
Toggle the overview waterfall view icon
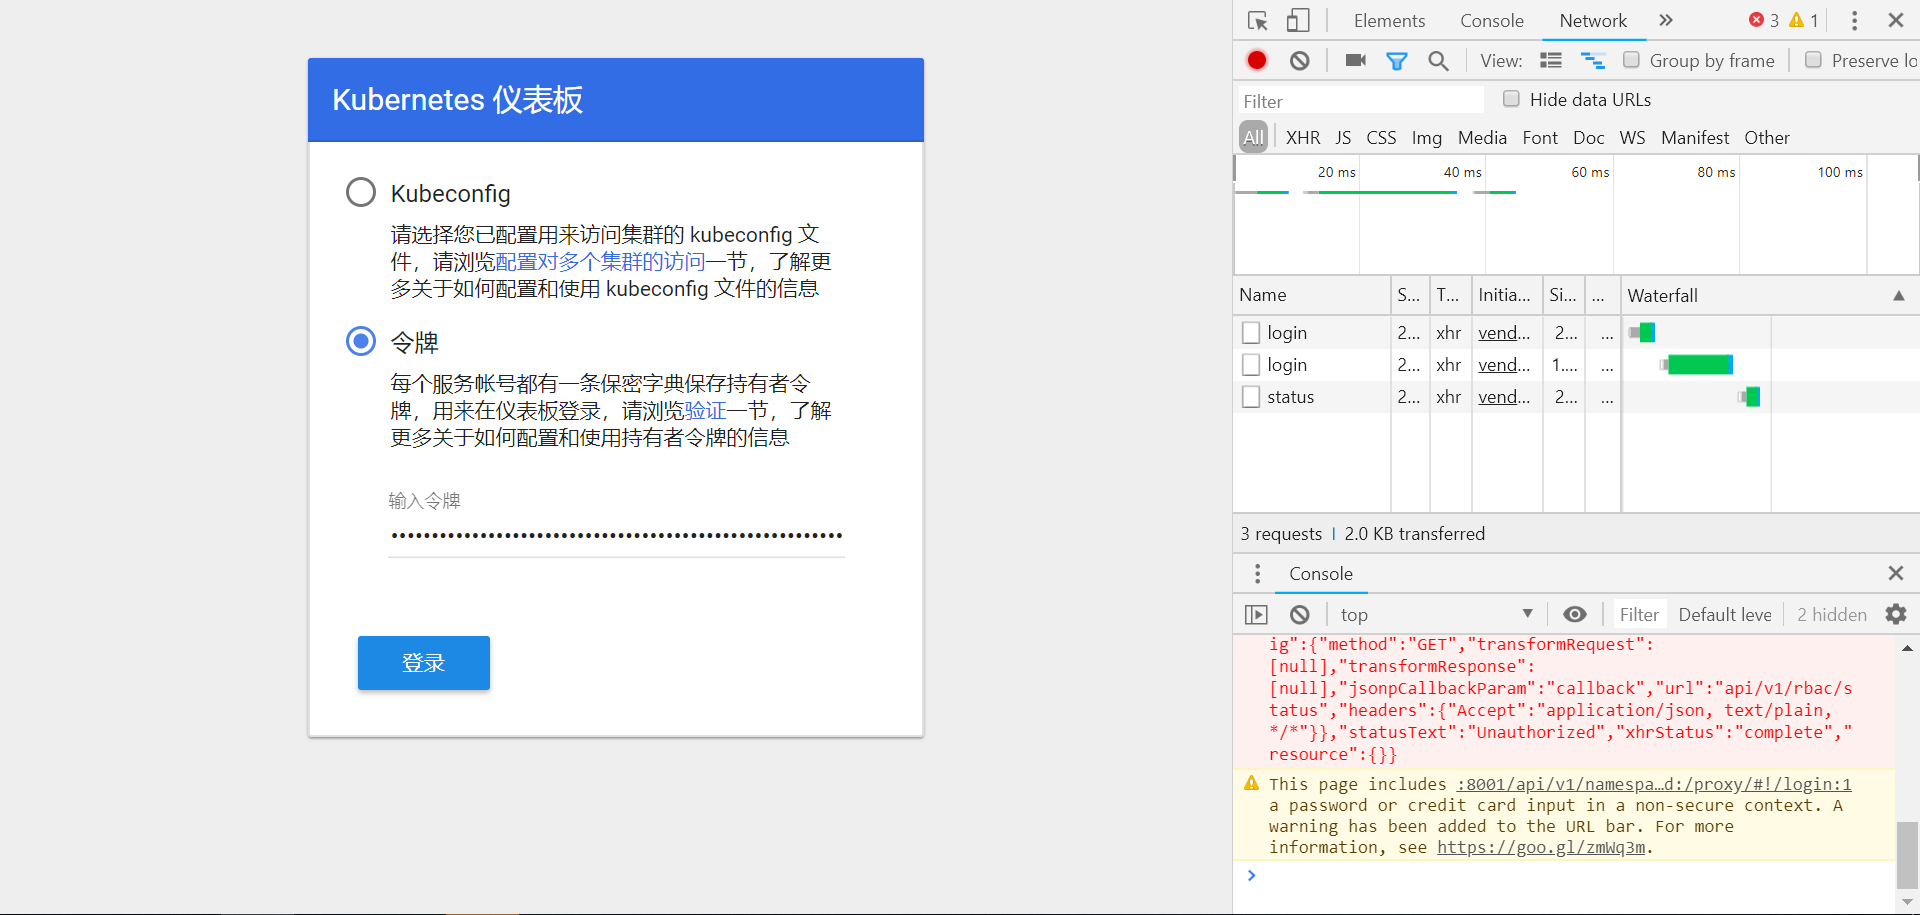coord(1592,61)
